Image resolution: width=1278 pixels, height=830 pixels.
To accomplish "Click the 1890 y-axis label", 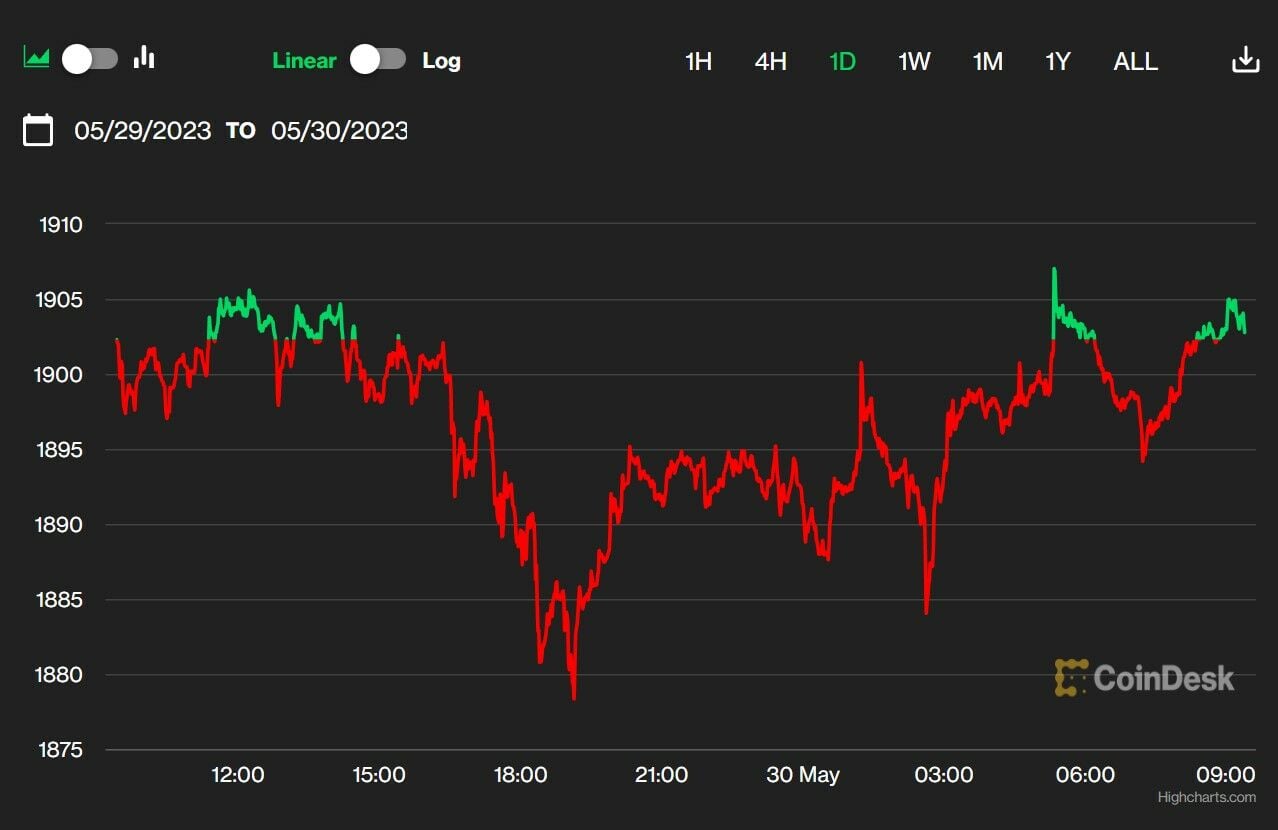I will (61, 525).
